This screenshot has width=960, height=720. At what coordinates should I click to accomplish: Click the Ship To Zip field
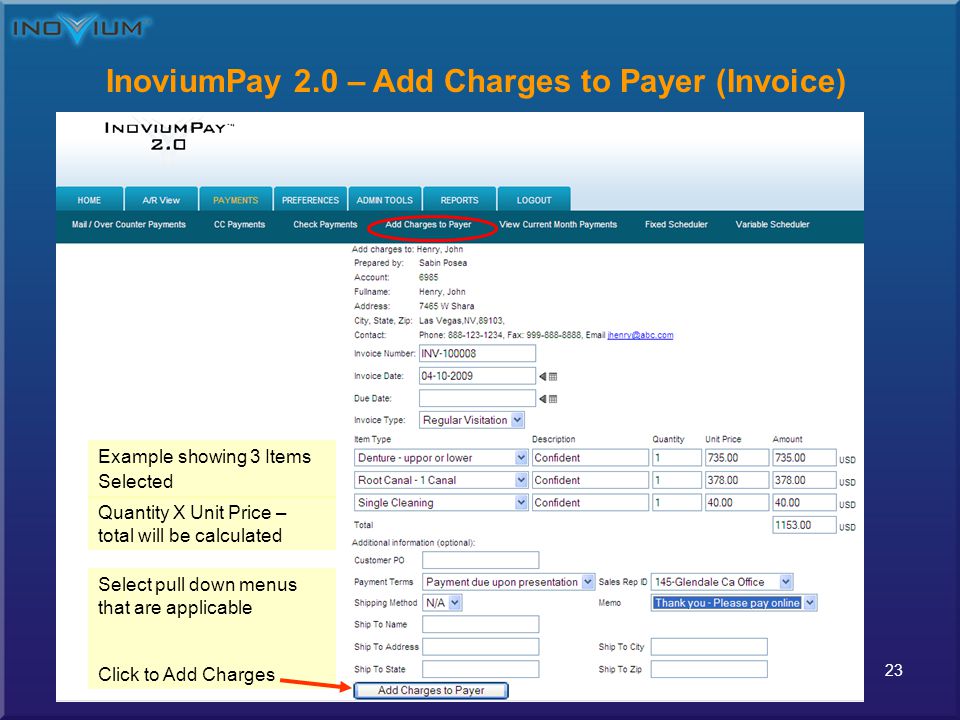tap(709, 669)
